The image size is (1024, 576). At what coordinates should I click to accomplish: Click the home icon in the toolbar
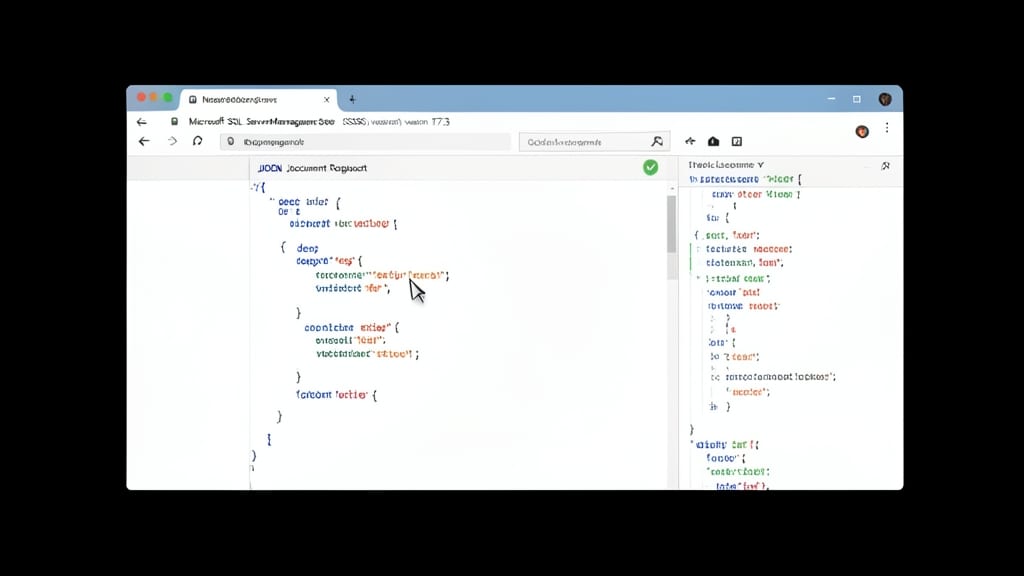tap(713, 141)
